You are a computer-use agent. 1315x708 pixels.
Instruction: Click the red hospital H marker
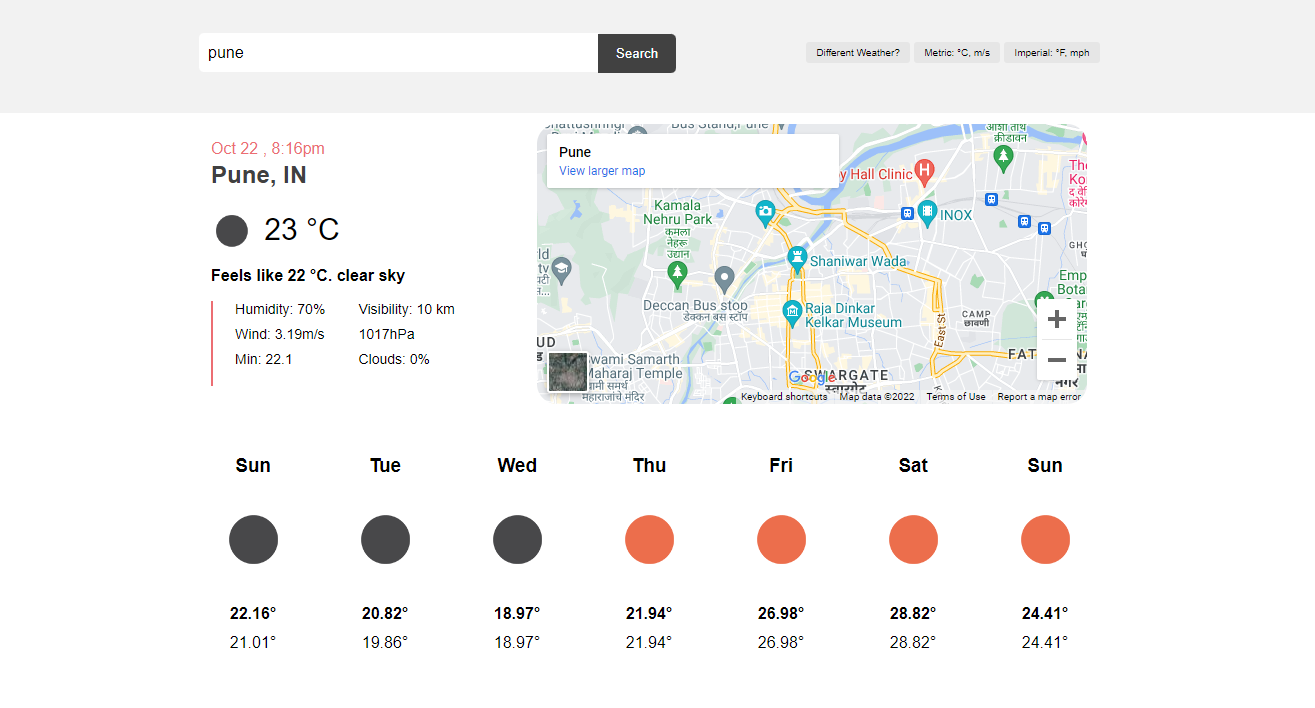tap(925, 172)
